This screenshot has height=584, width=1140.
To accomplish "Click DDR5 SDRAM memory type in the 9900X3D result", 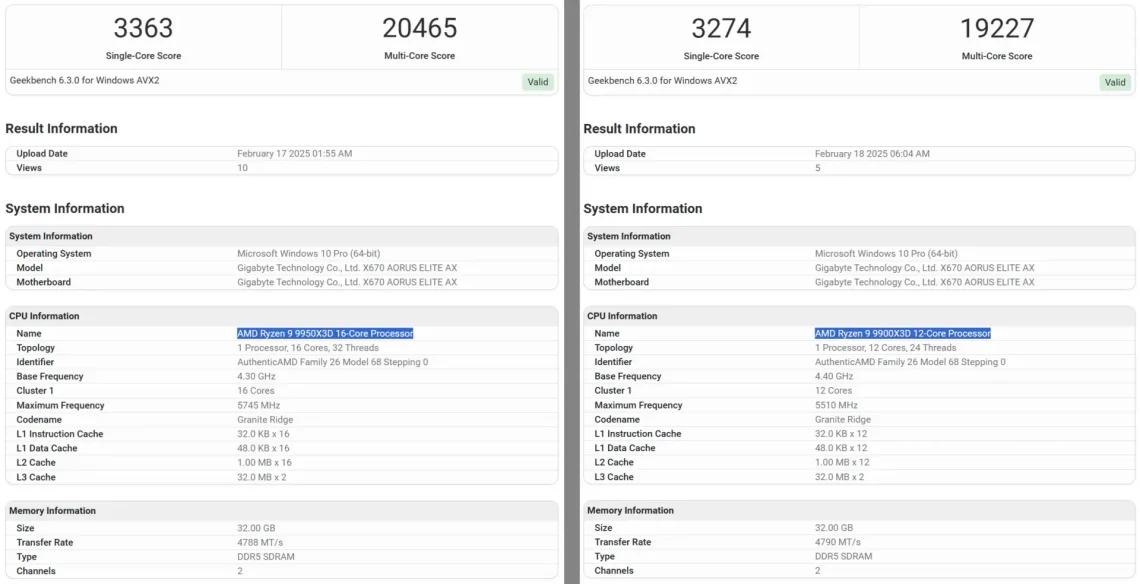I will click(843, 556).
